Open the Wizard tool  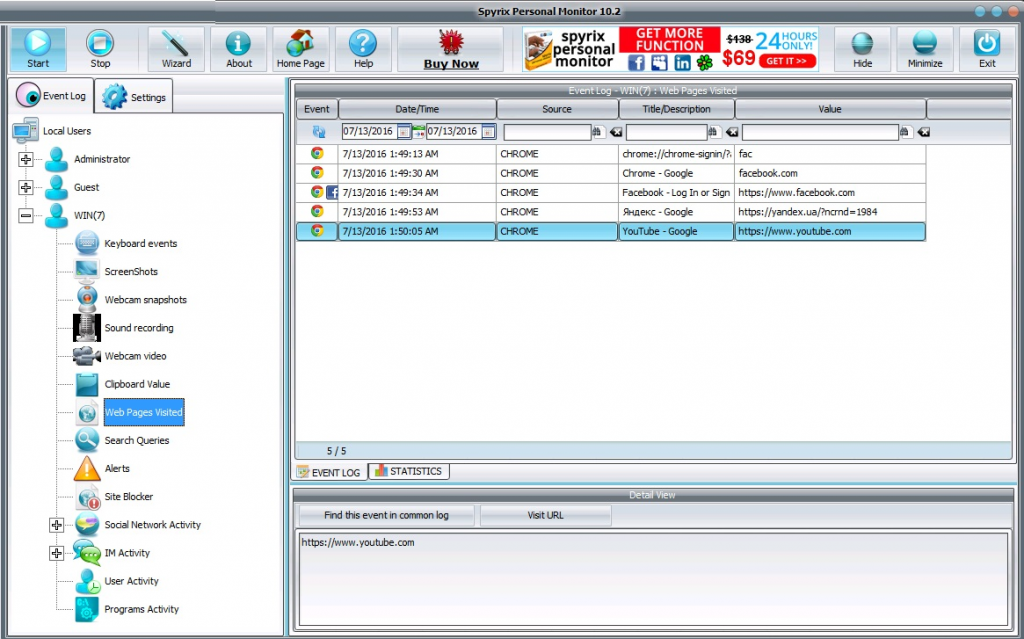tap(176, 48)
